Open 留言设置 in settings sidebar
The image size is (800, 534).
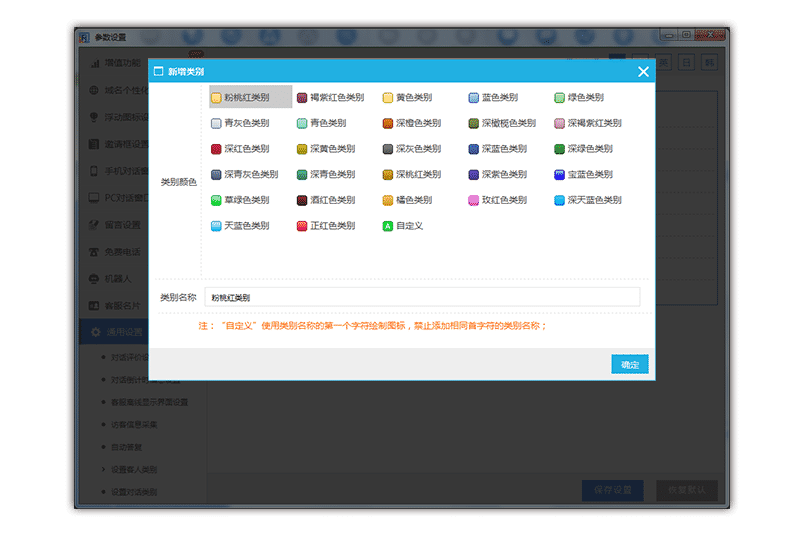pyautogui.click(x=115, y=224)
